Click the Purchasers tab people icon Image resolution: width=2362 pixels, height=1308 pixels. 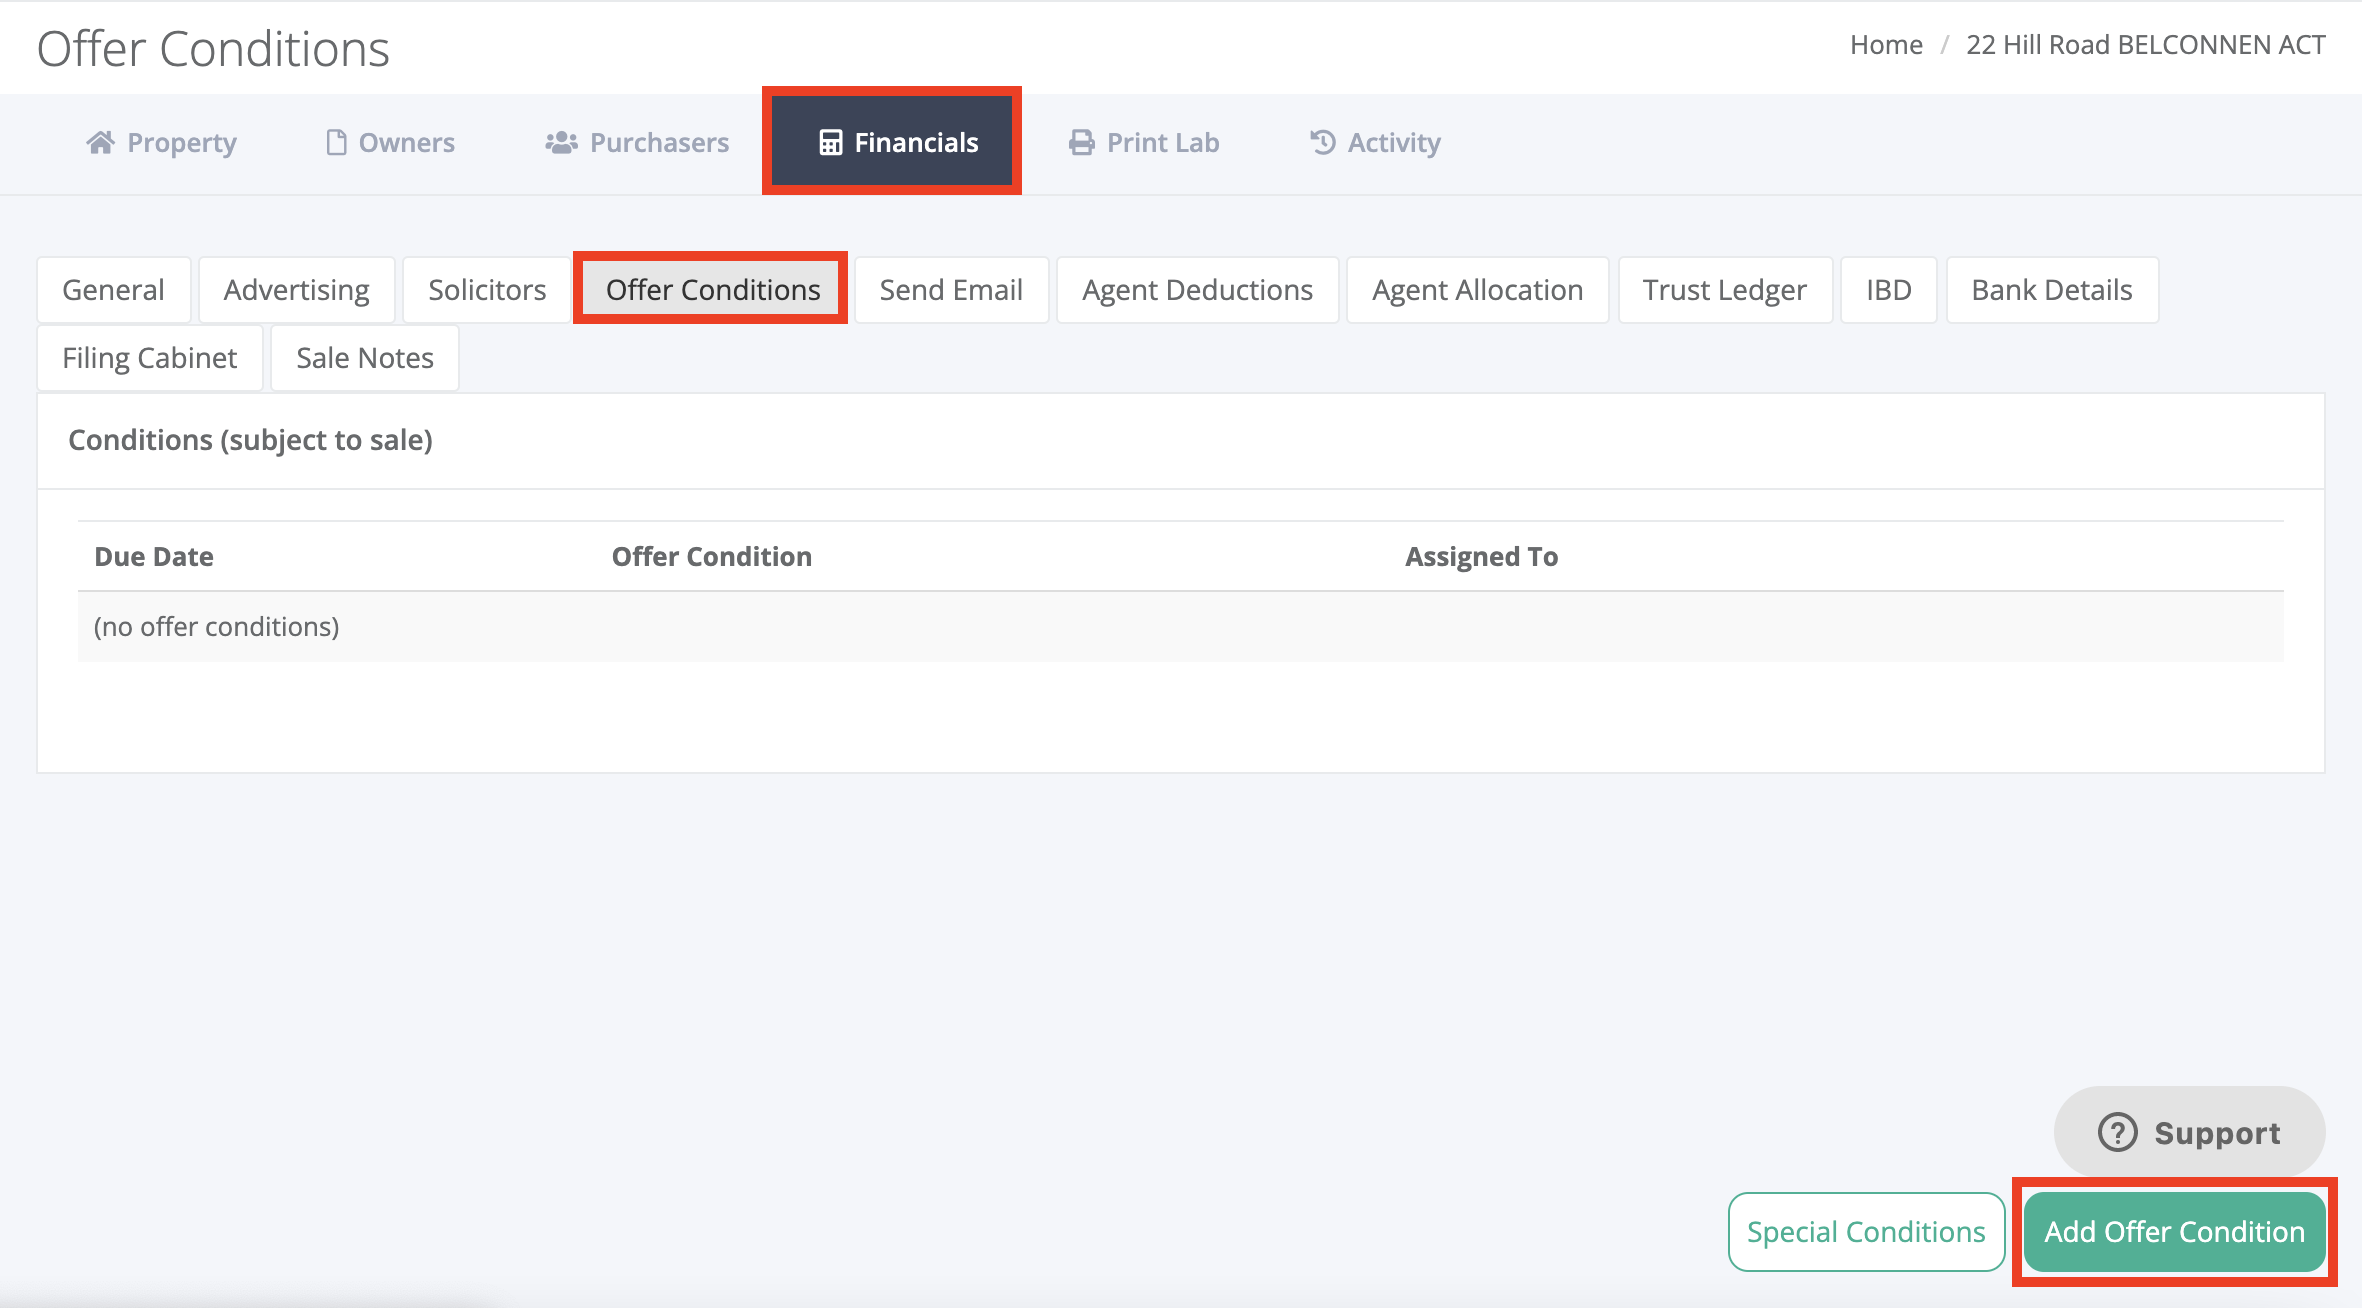click(x=561, y=143)
